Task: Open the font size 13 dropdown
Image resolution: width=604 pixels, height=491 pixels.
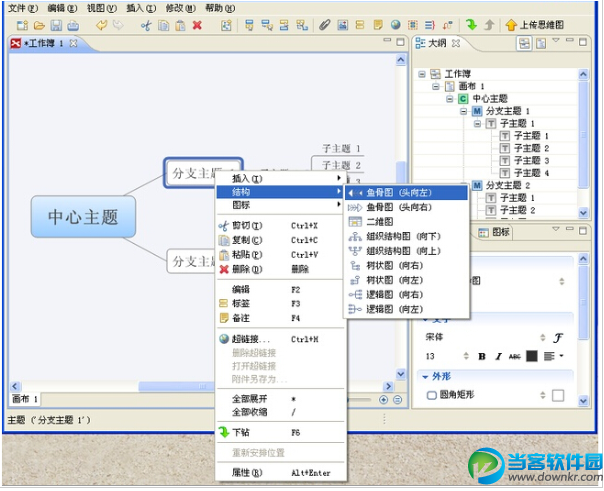Action: coord(466,356)
